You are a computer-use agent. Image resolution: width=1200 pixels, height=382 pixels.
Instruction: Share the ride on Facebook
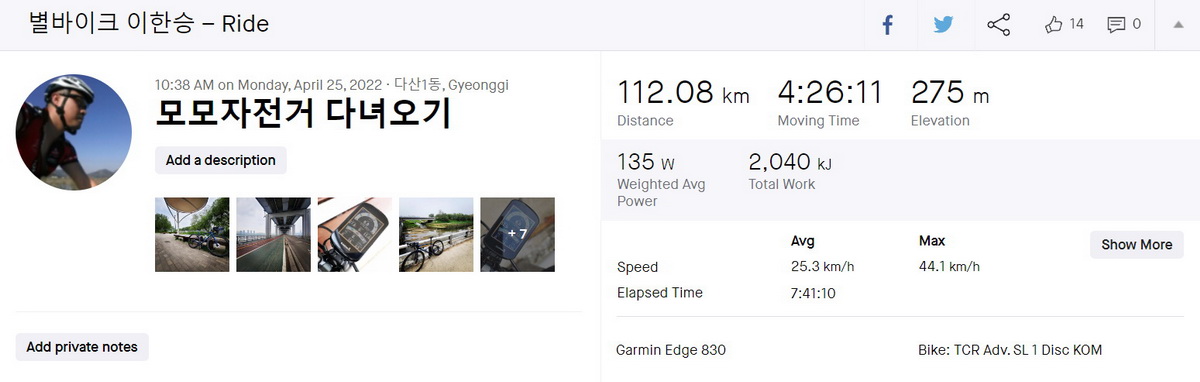(887, 25)
